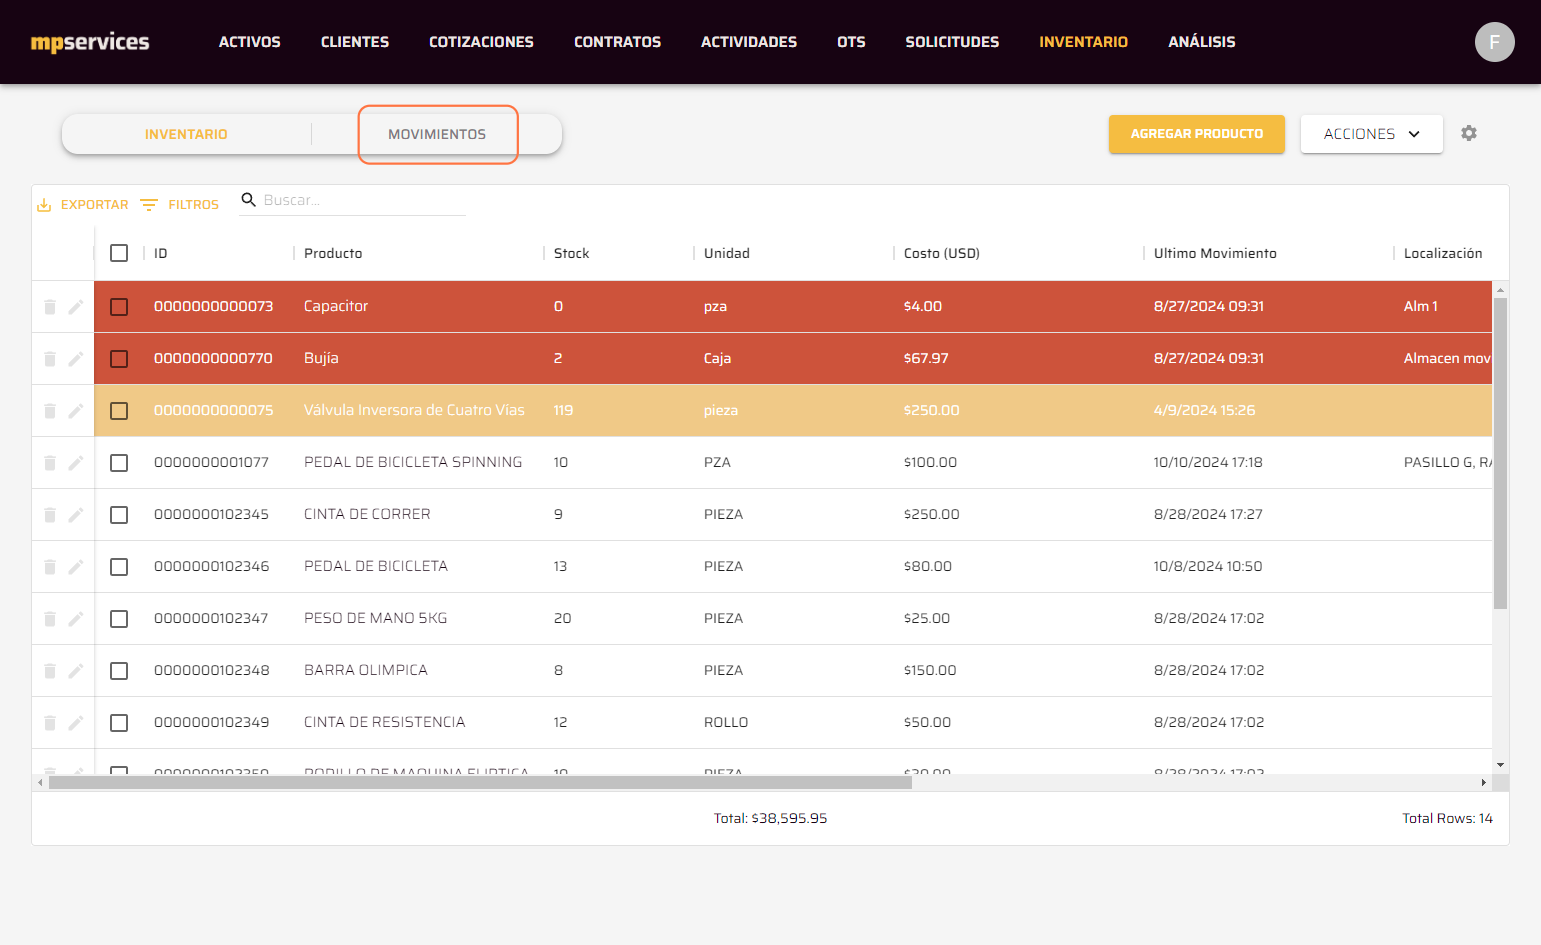Open ANÁLISIS in top navigation
Screen dimensions: 1541x945
click(x=1202, y=42)
